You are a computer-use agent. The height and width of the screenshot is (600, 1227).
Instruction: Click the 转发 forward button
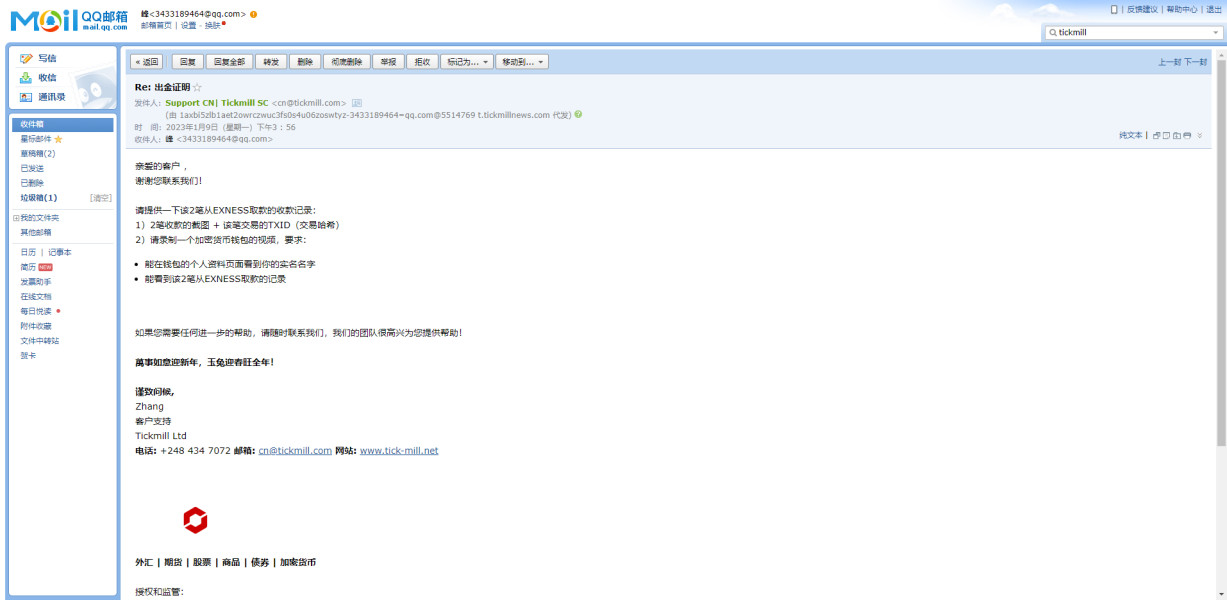pos(271,62)
